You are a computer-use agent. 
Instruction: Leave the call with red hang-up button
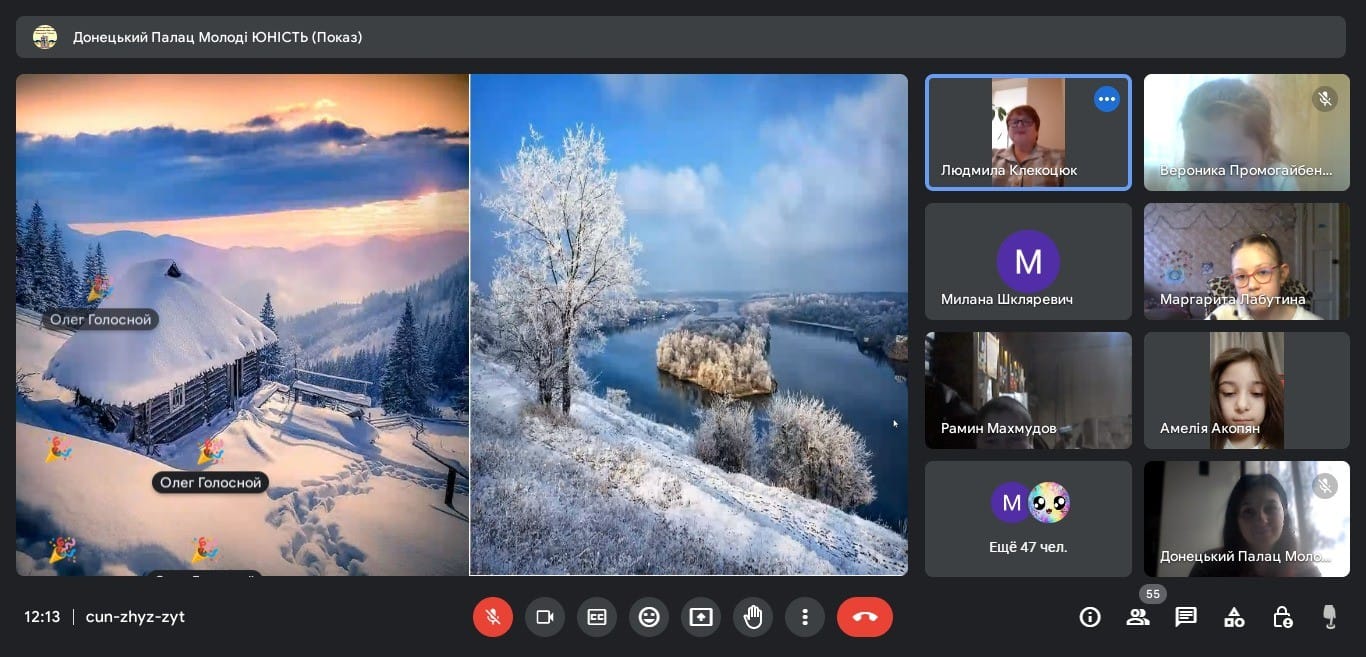(865, 617)
